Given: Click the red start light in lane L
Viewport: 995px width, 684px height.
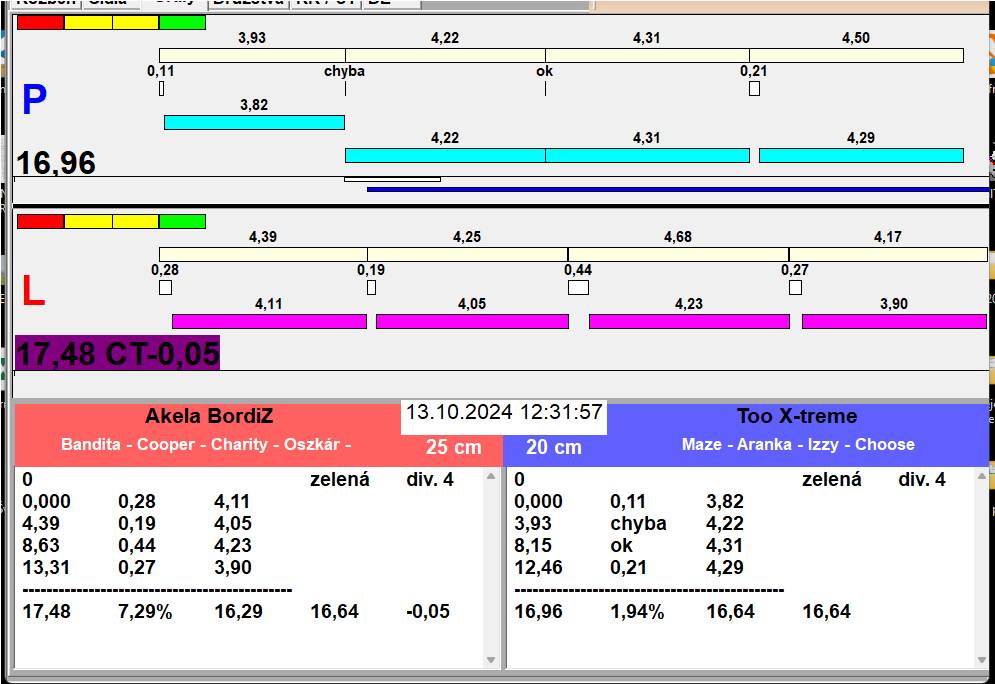Looking at the screenshot, I should (x=41, y=221).
